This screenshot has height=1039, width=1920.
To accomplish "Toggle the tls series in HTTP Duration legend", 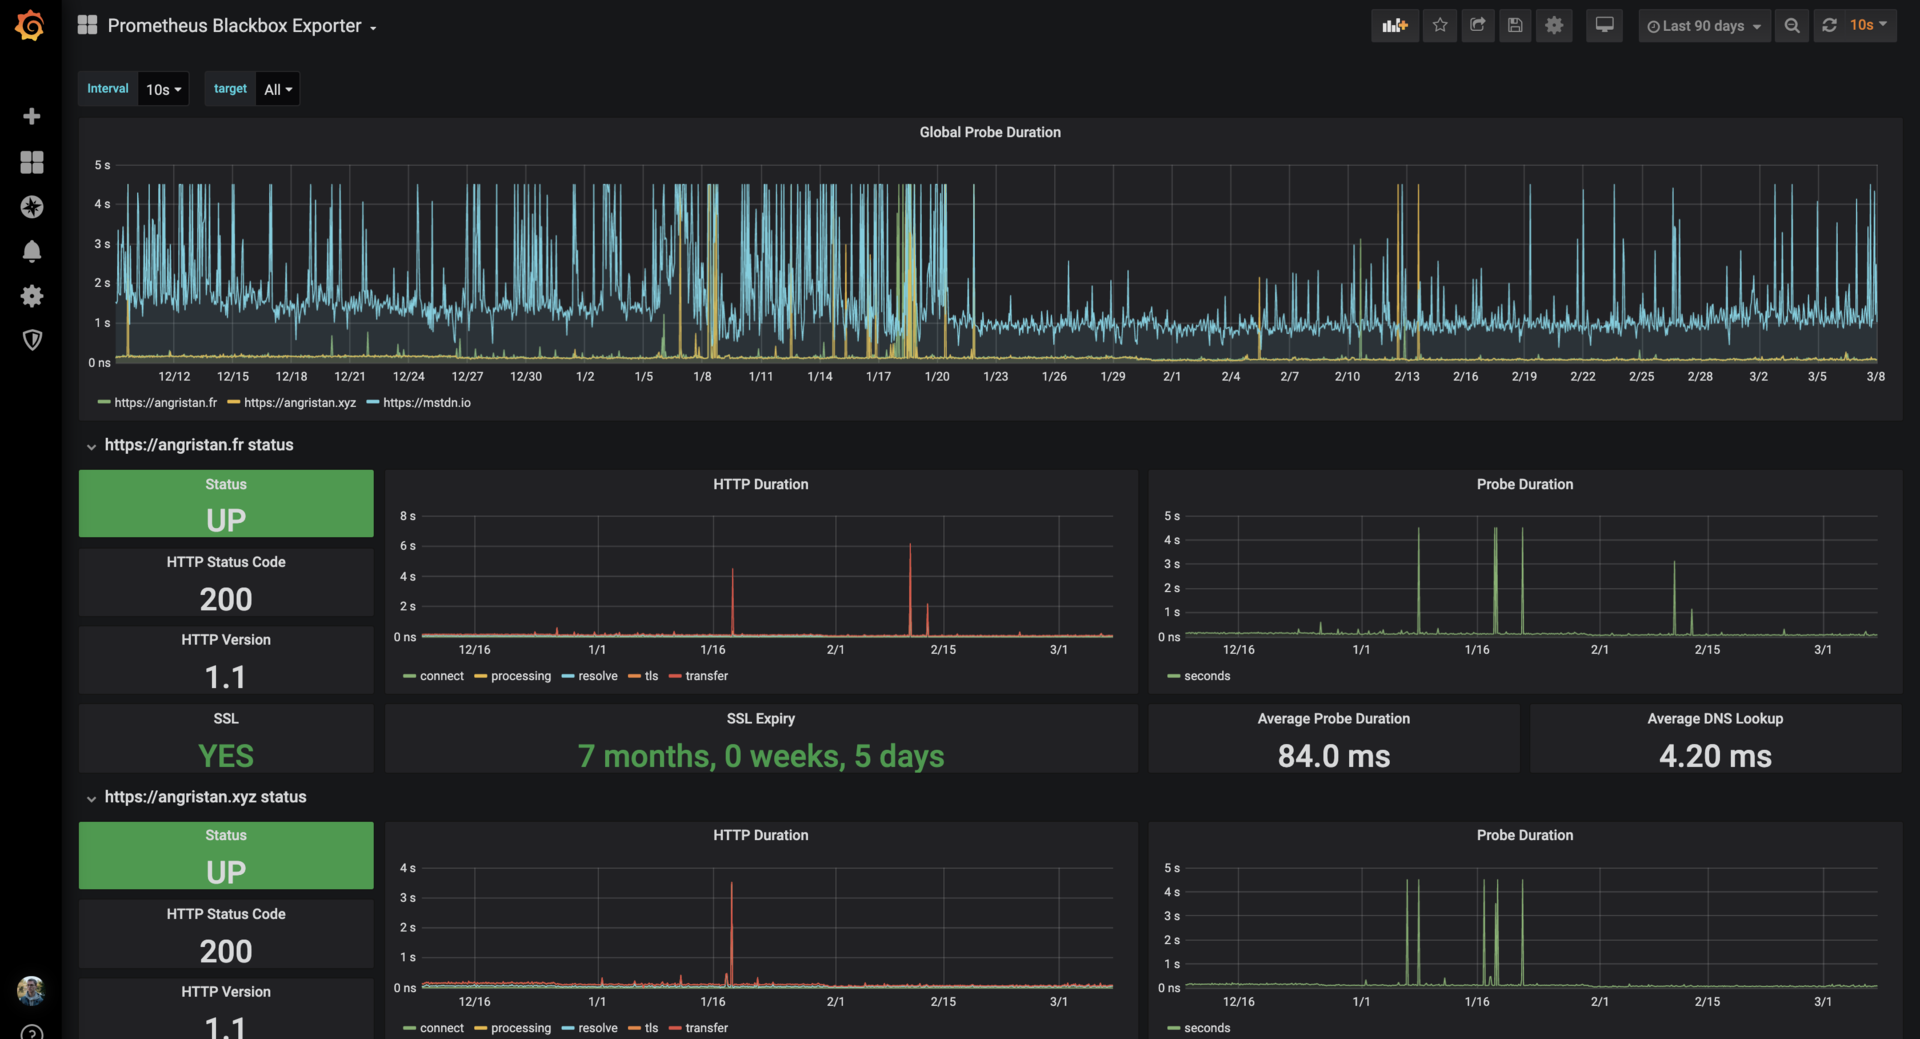I will pyautogui.click(x=649, y=676).
